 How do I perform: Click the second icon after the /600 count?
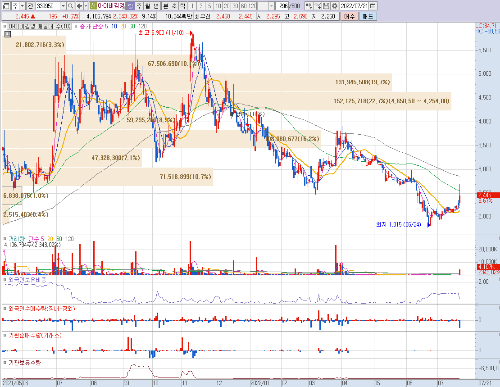[x=318, y=6]
